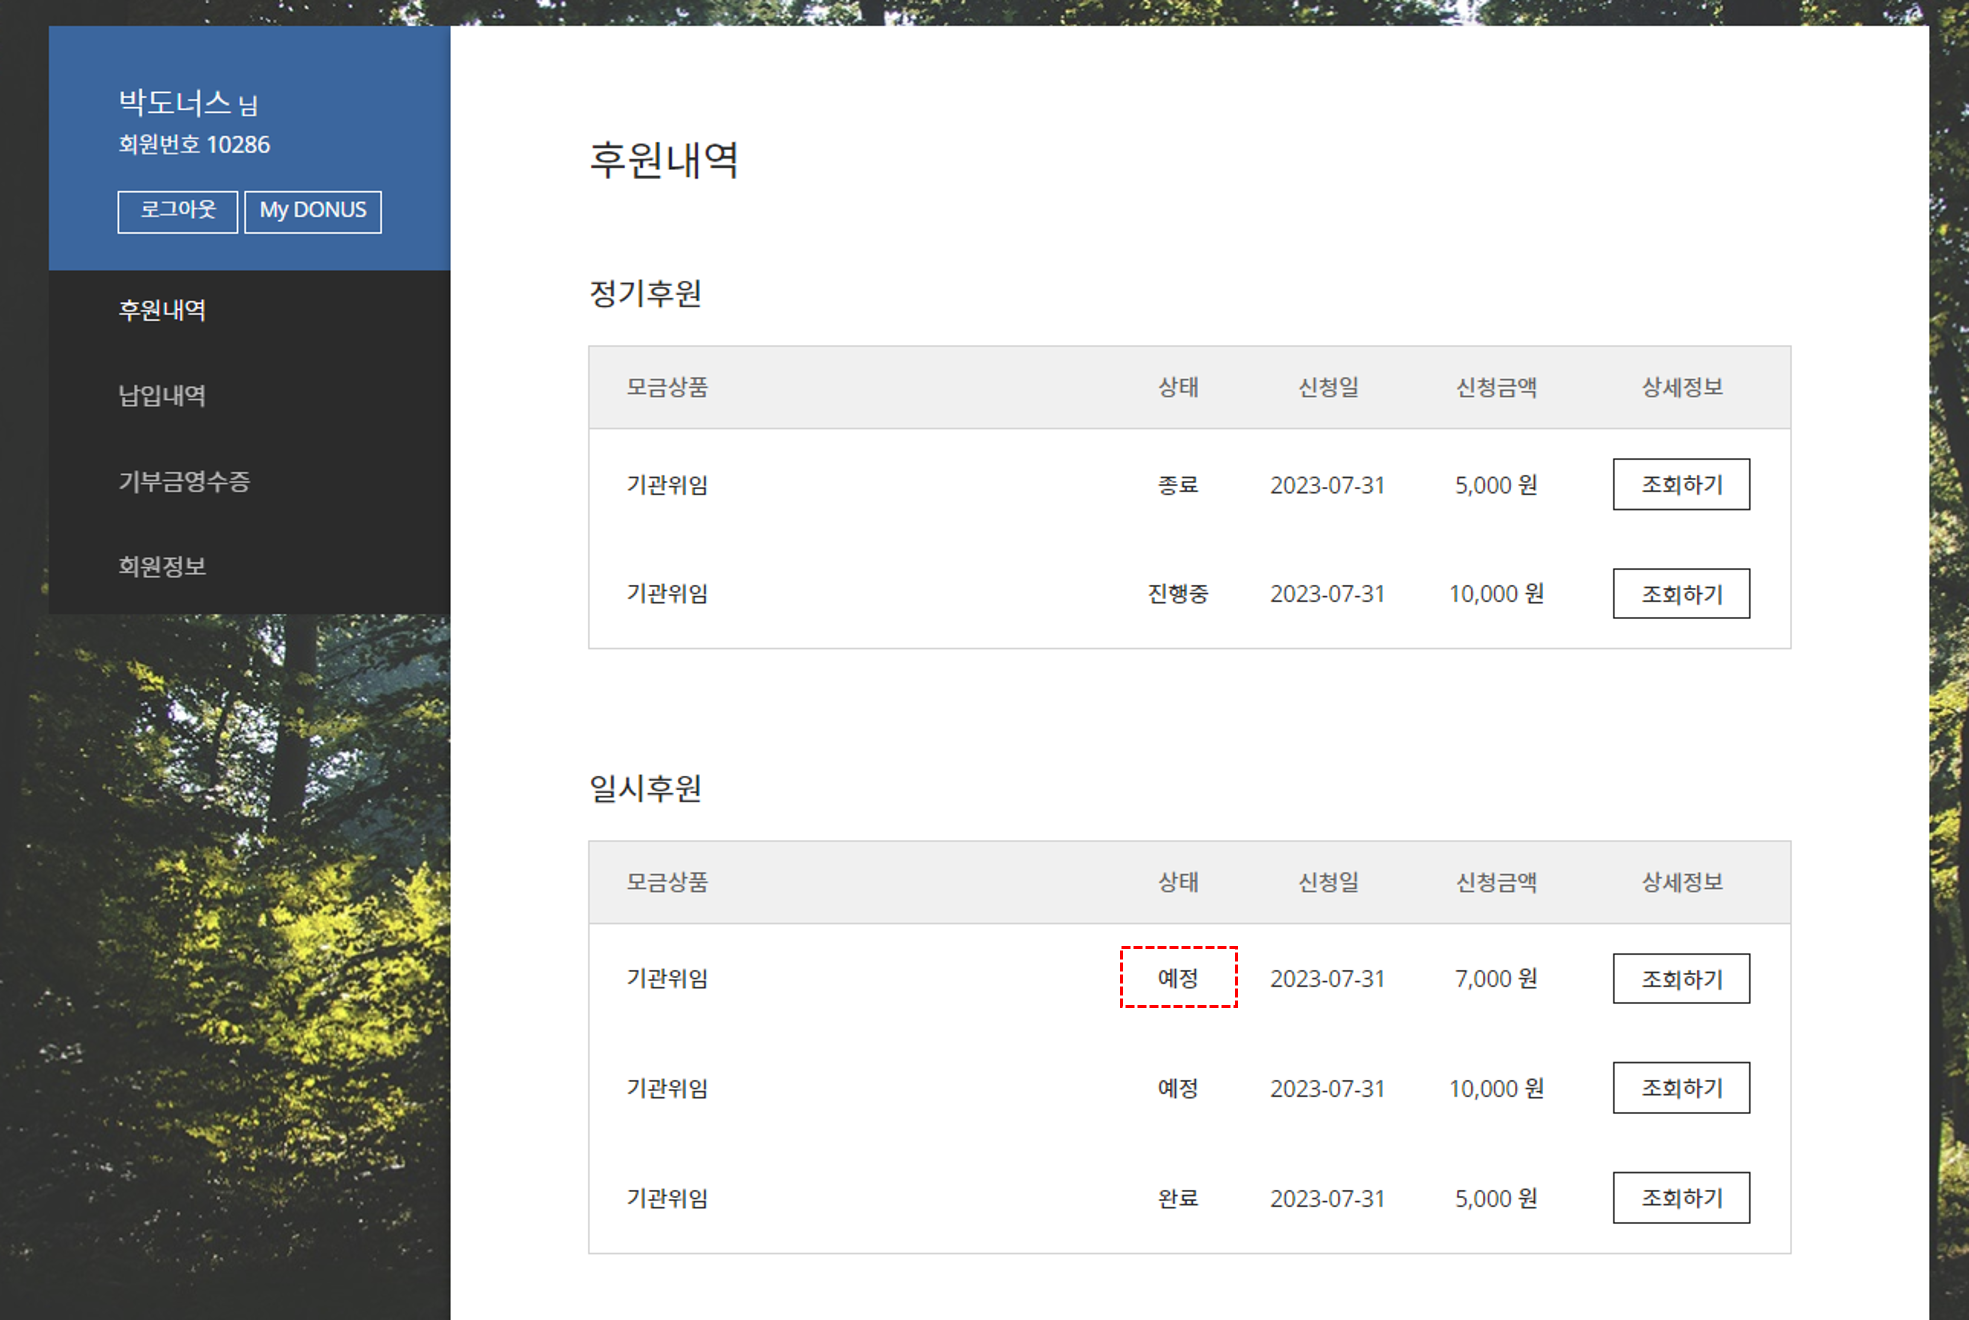The height and width of the screenshot is (1320, 1969).
Task: Click 완료 status in 일시후원 table
Action: (1178, 1198)
